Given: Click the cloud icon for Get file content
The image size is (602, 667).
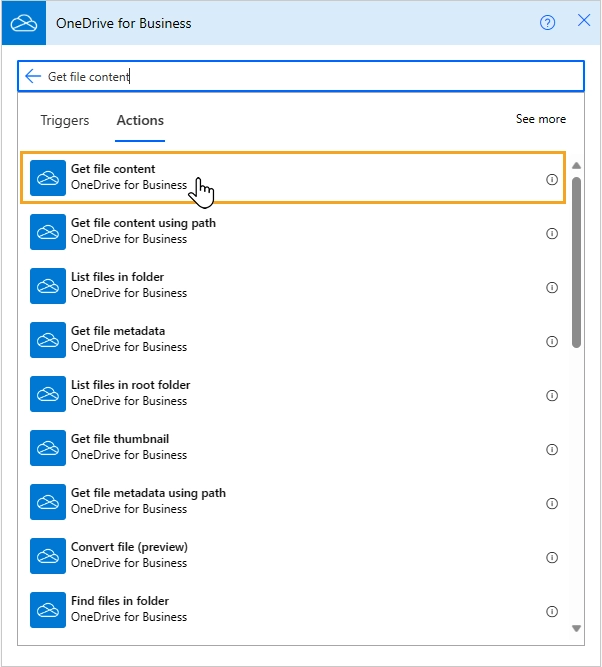Looking at the screenshot, I should point(48,178).
